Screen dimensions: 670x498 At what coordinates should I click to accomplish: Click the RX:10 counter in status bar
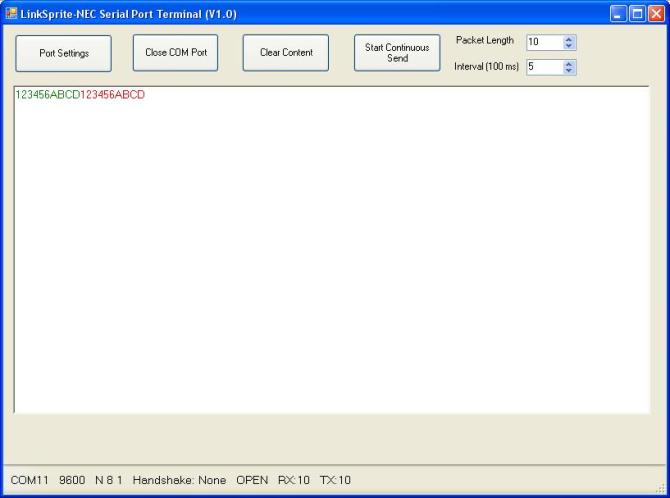pos(293,480)
